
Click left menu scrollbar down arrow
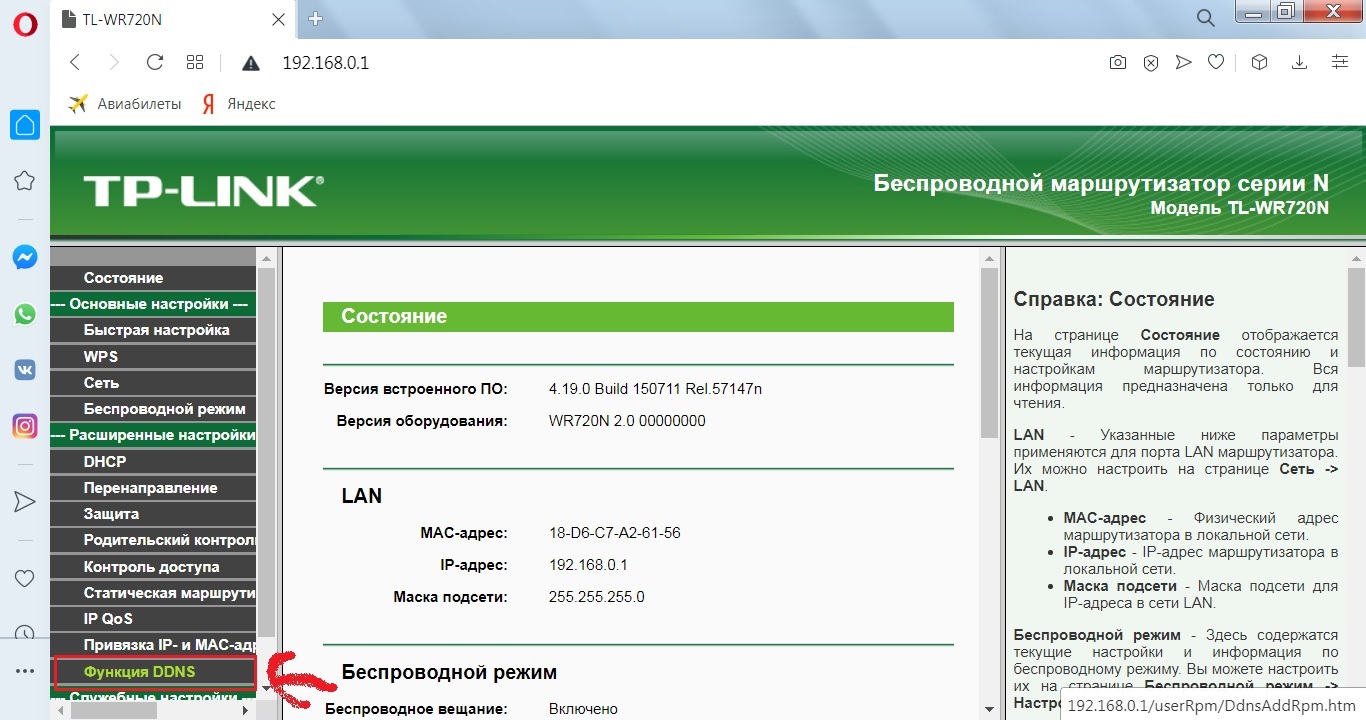266,688
